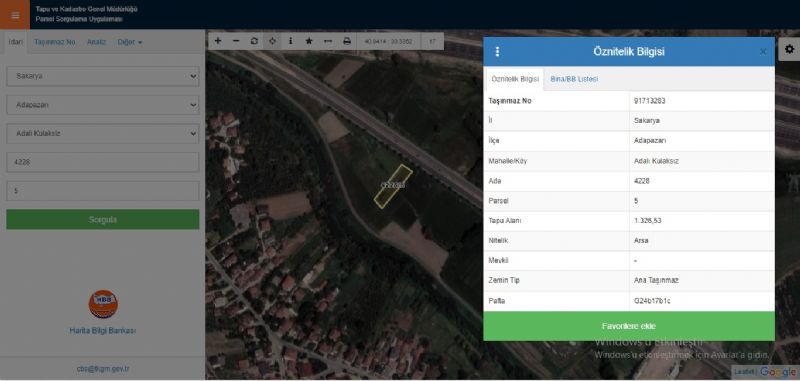The height and width of the screenshot is (381, 800).
Task: Click the Tapu Alanı value 1.326,53
Action: coord(648,221)
